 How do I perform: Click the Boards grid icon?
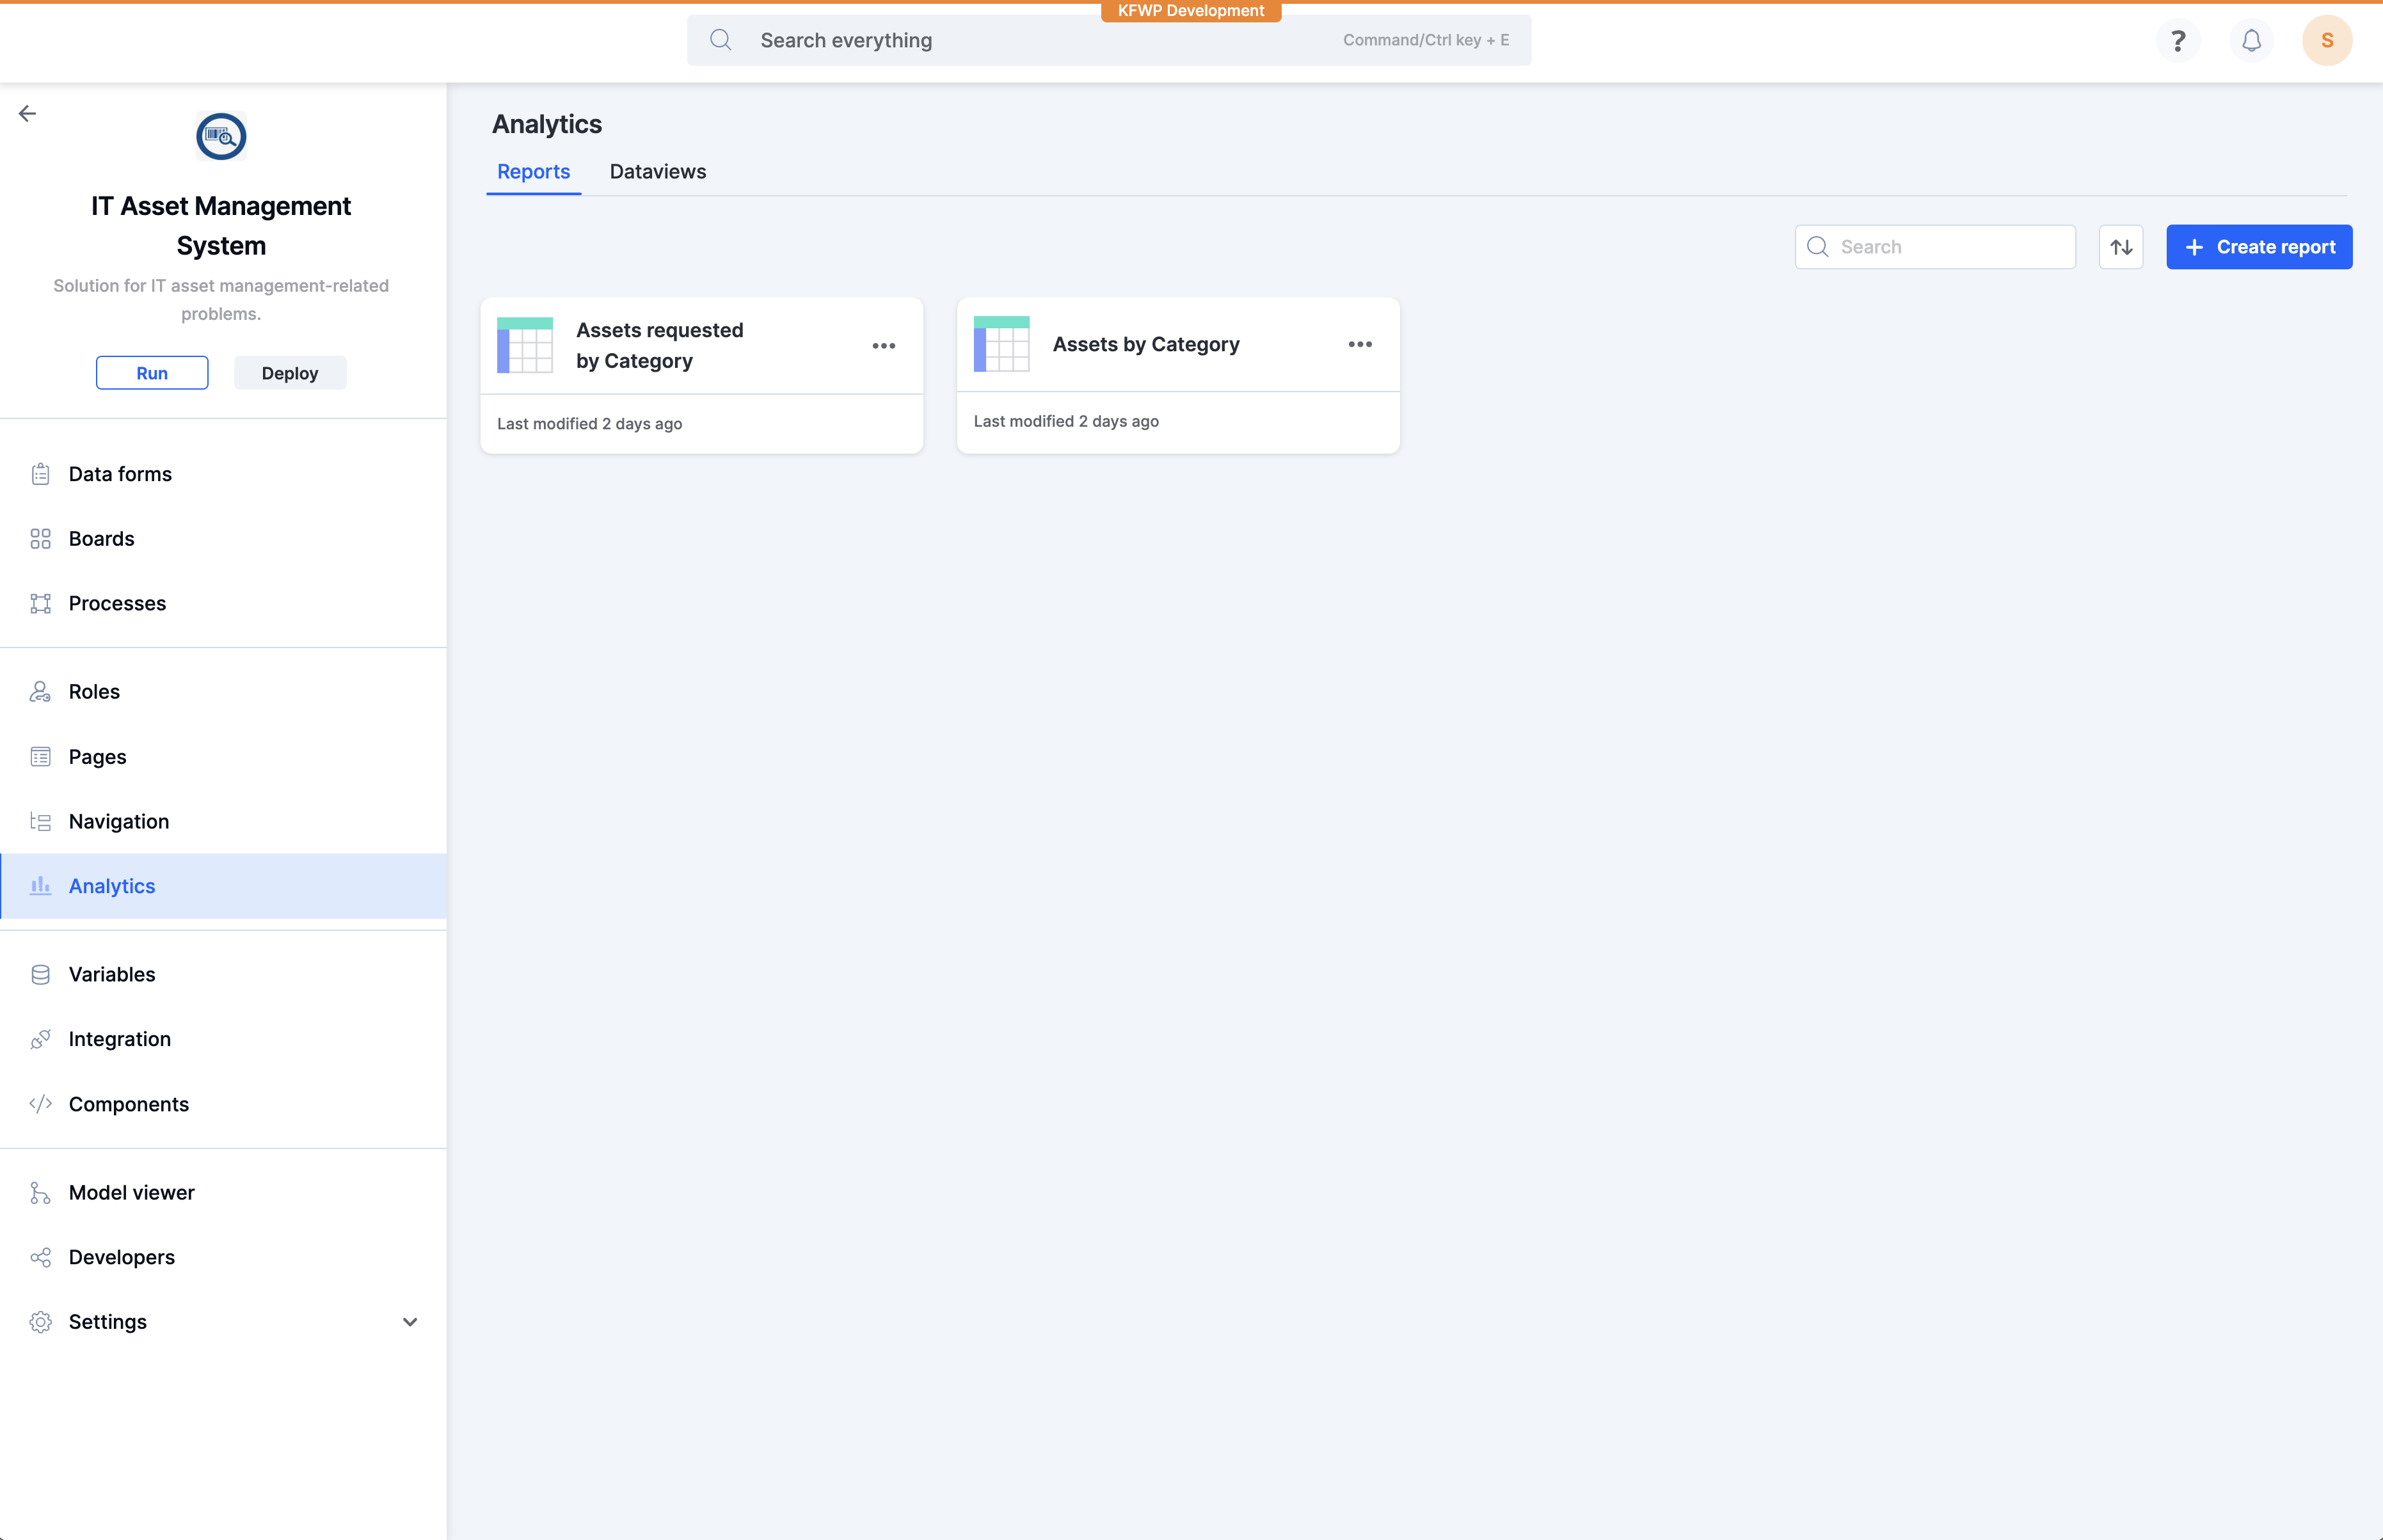tap(40, 539)
